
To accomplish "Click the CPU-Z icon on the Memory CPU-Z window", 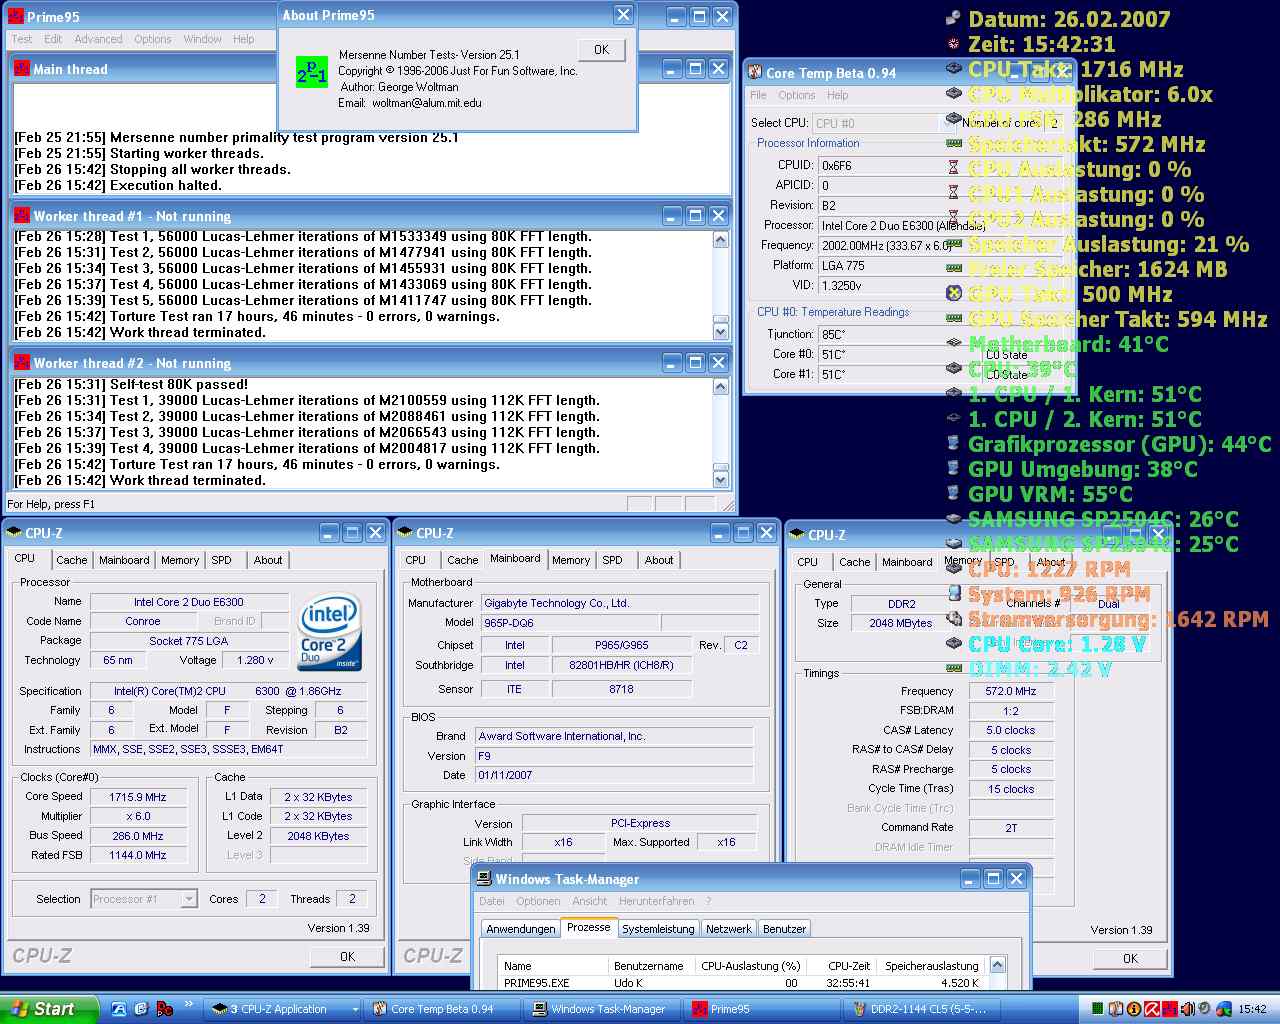I will [x=797, y=535].
